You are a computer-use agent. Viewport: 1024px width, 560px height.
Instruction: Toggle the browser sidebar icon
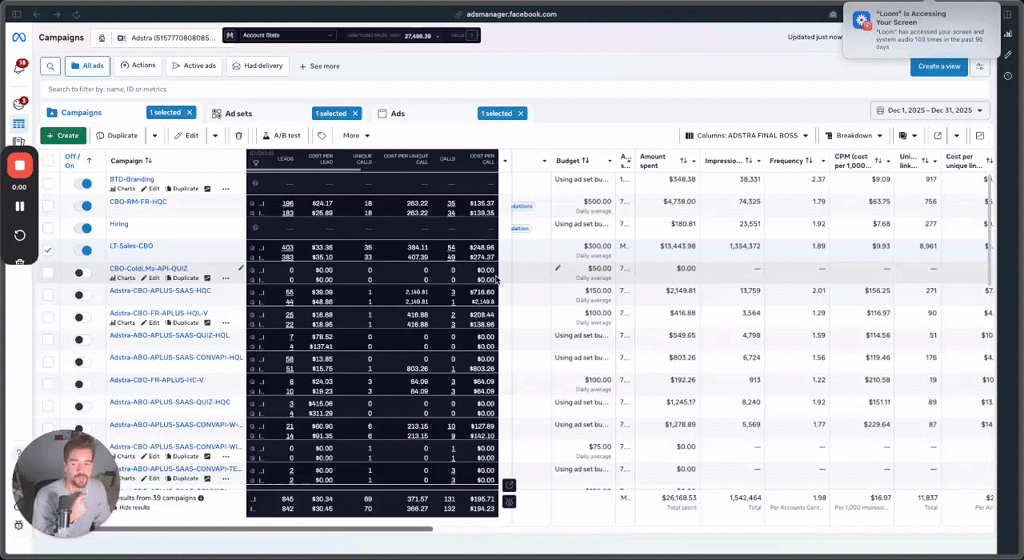(17, 14)
